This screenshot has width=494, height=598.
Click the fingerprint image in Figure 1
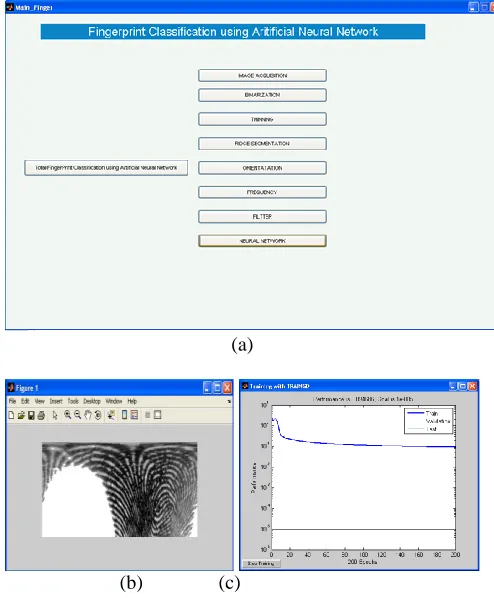(x=119, y=489)
